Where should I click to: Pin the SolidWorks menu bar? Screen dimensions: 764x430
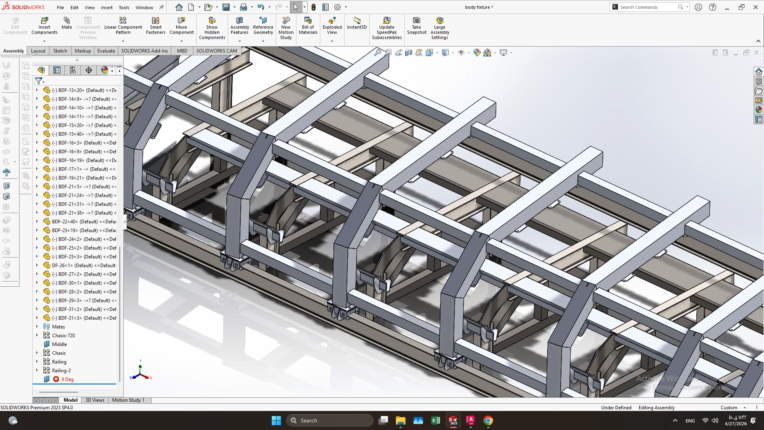[x=161, y=7]
